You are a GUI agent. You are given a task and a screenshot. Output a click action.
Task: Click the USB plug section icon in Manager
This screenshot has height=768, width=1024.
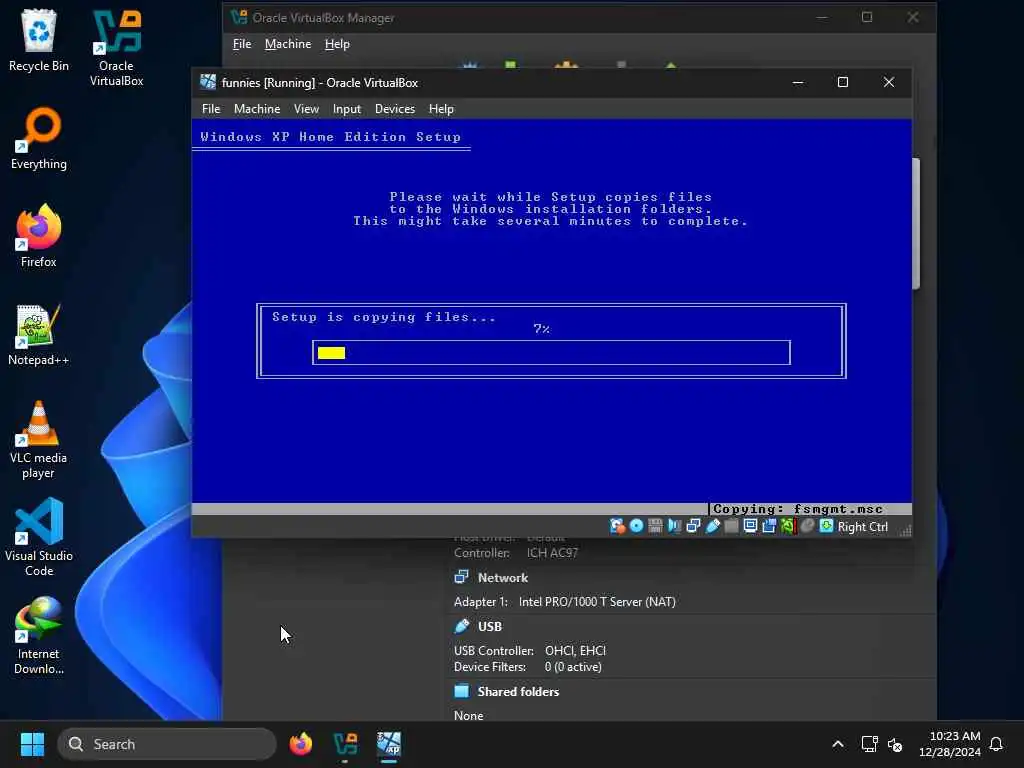click(x=462, y=626)
